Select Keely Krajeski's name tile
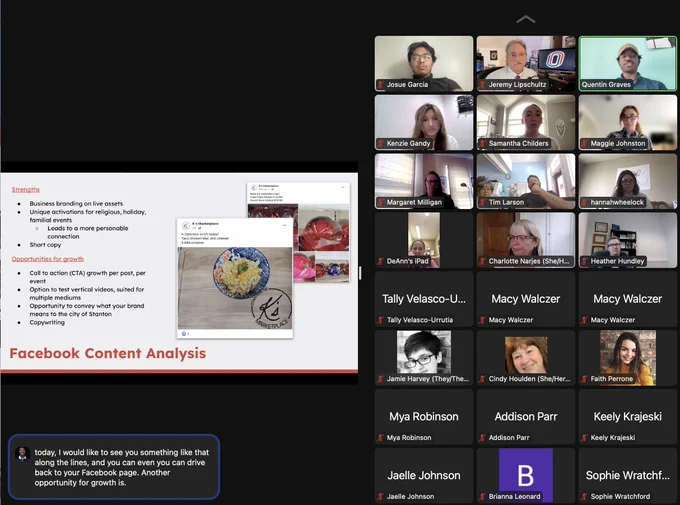The width and height of the screenshot is (680, 505). pos(628,416)
